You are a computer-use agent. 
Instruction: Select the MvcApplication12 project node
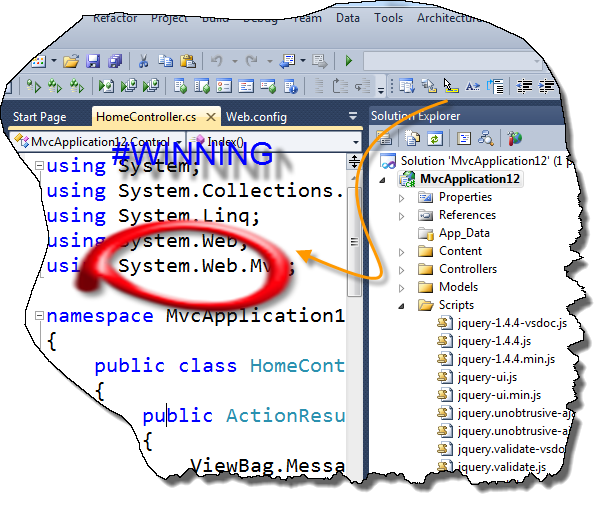470,179
